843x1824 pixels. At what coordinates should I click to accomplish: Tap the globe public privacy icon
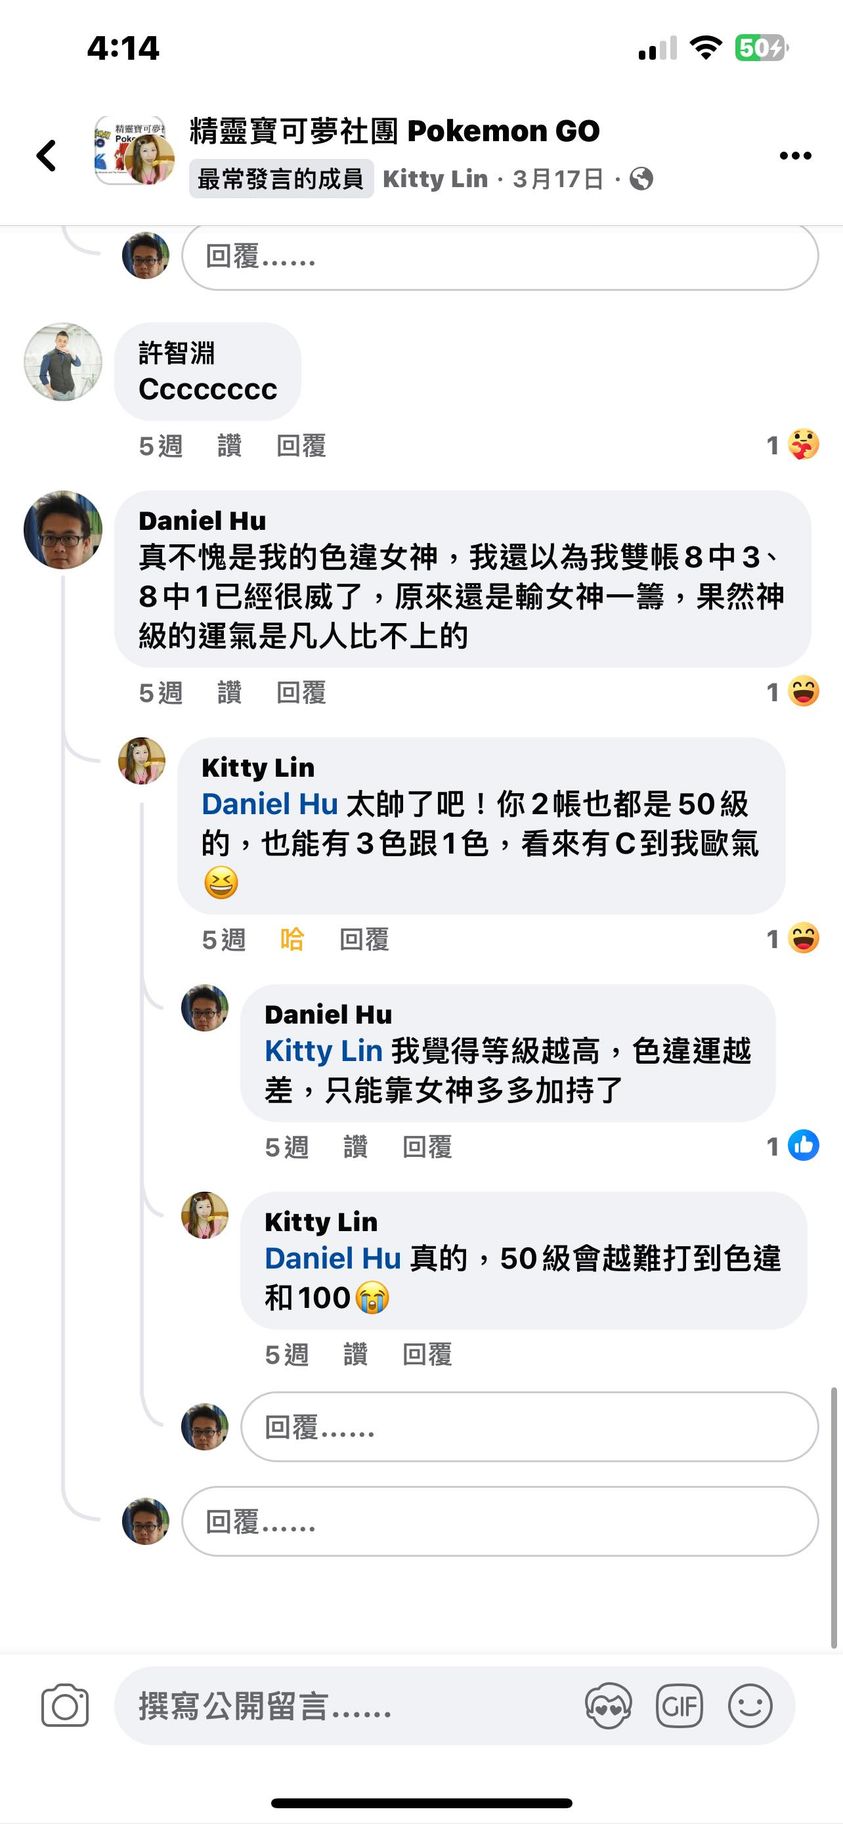(x=642, y=179)
